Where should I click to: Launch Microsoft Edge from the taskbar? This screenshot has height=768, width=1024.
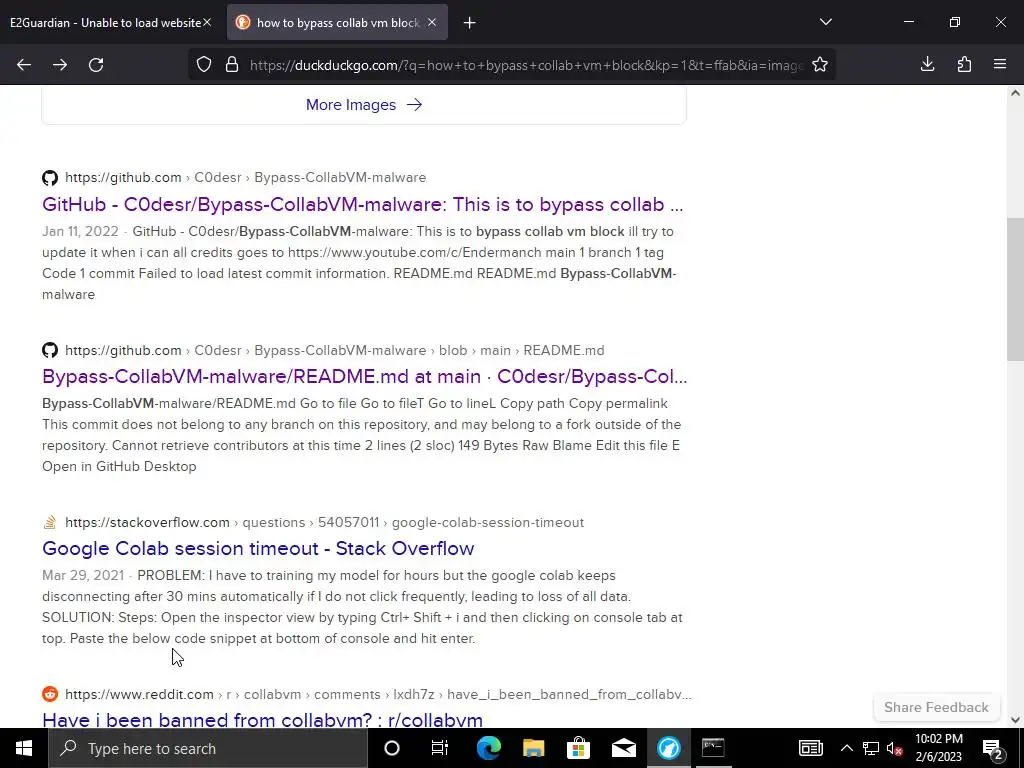click(488, 748)
